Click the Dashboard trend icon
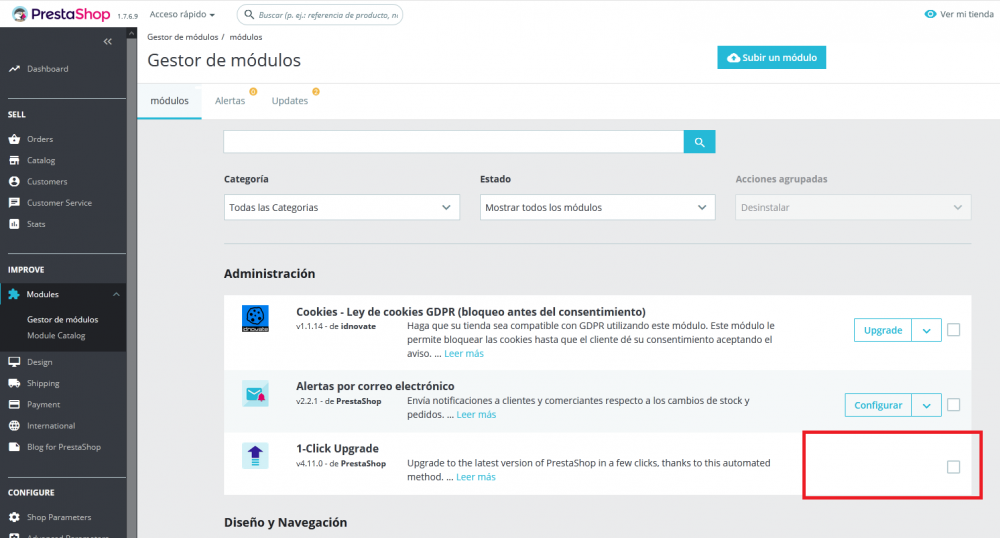Viewport: 1000px width, 538px height. (14, 69)
